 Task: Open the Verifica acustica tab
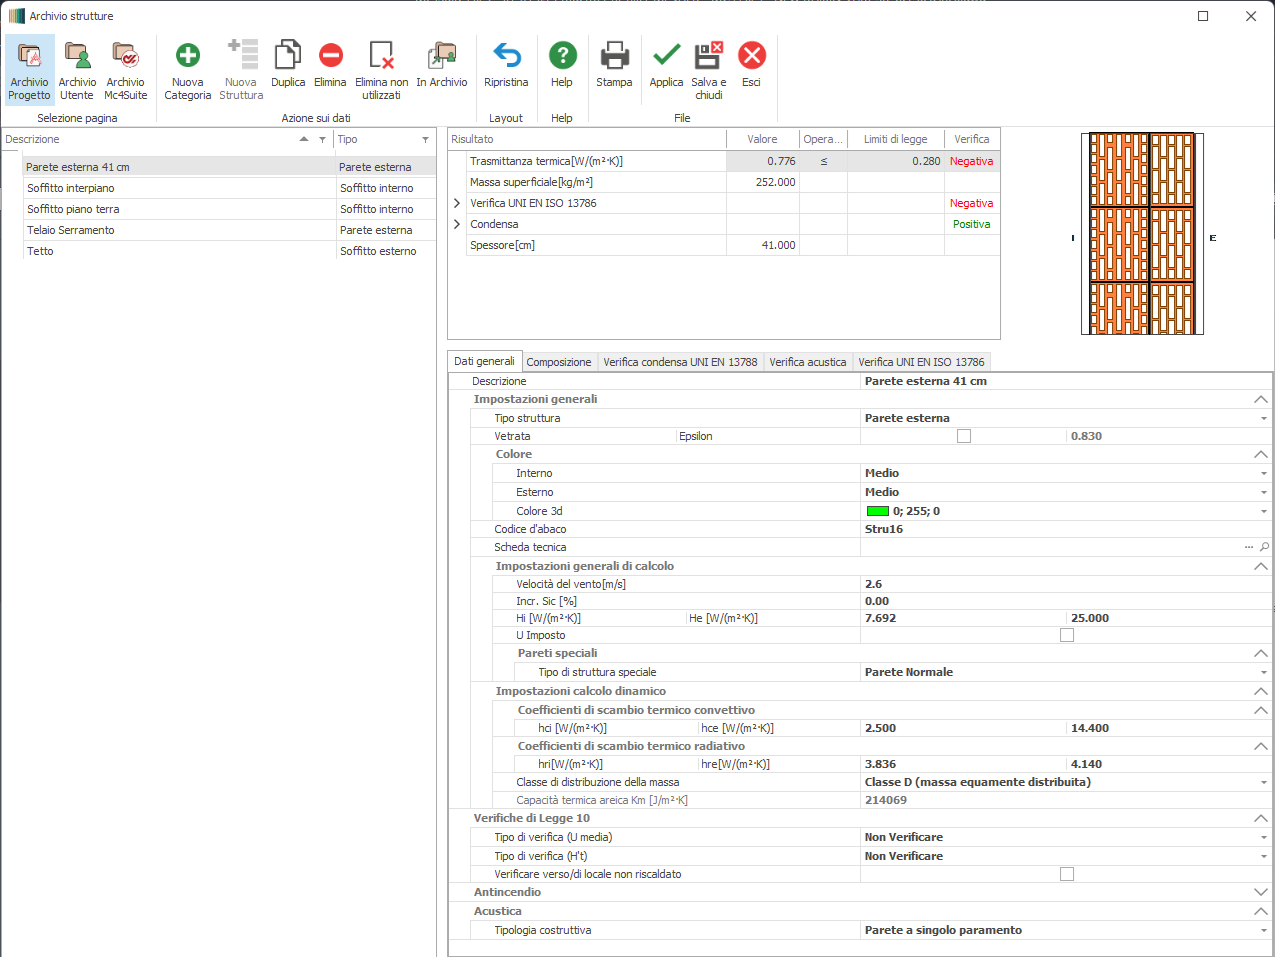point(807,362)
